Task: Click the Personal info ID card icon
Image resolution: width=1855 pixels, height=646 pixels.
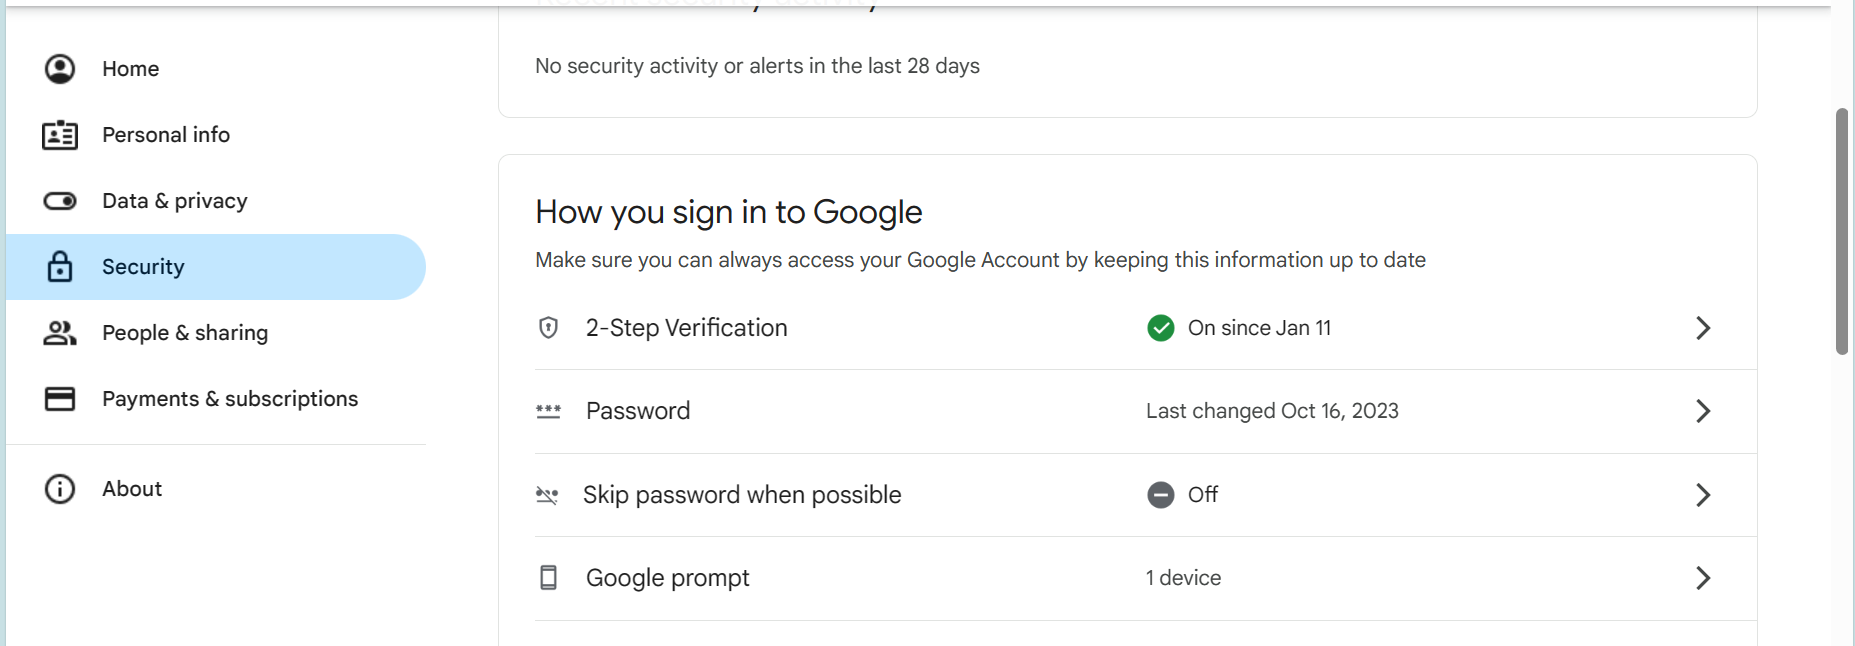Action: [60, 135]
